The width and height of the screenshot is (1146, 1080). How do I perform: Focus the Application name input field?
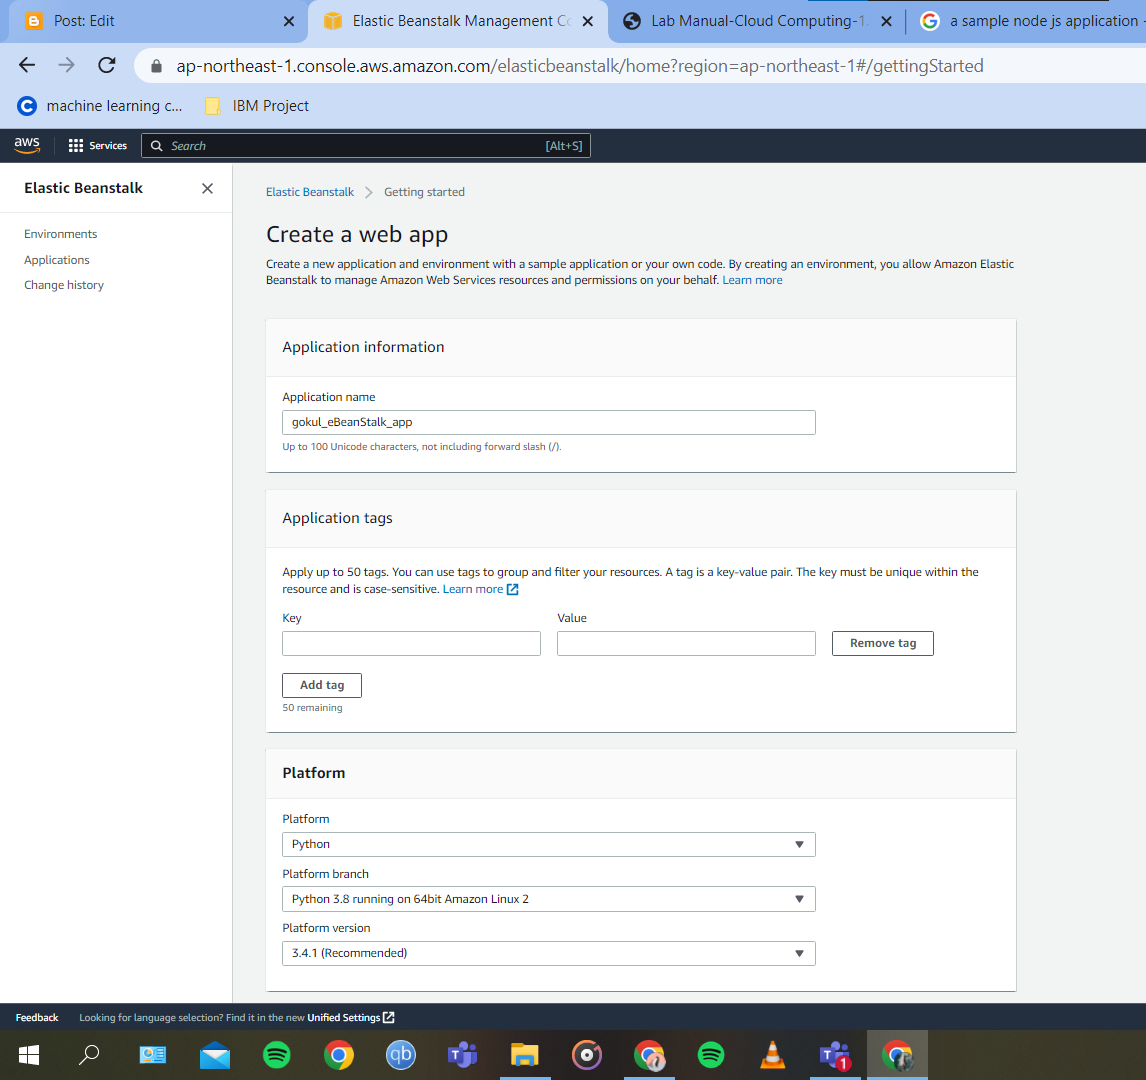549,422
